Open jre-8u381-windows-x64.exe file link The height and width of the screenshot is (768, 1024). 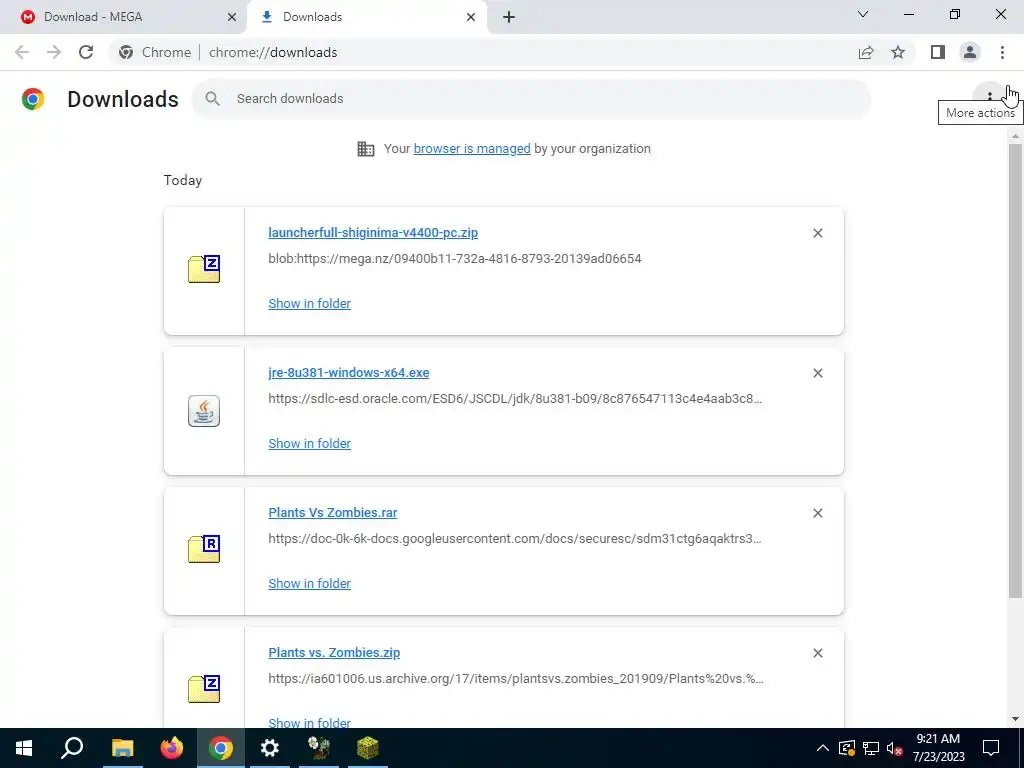pyautogui.click(x=349, y=373)
